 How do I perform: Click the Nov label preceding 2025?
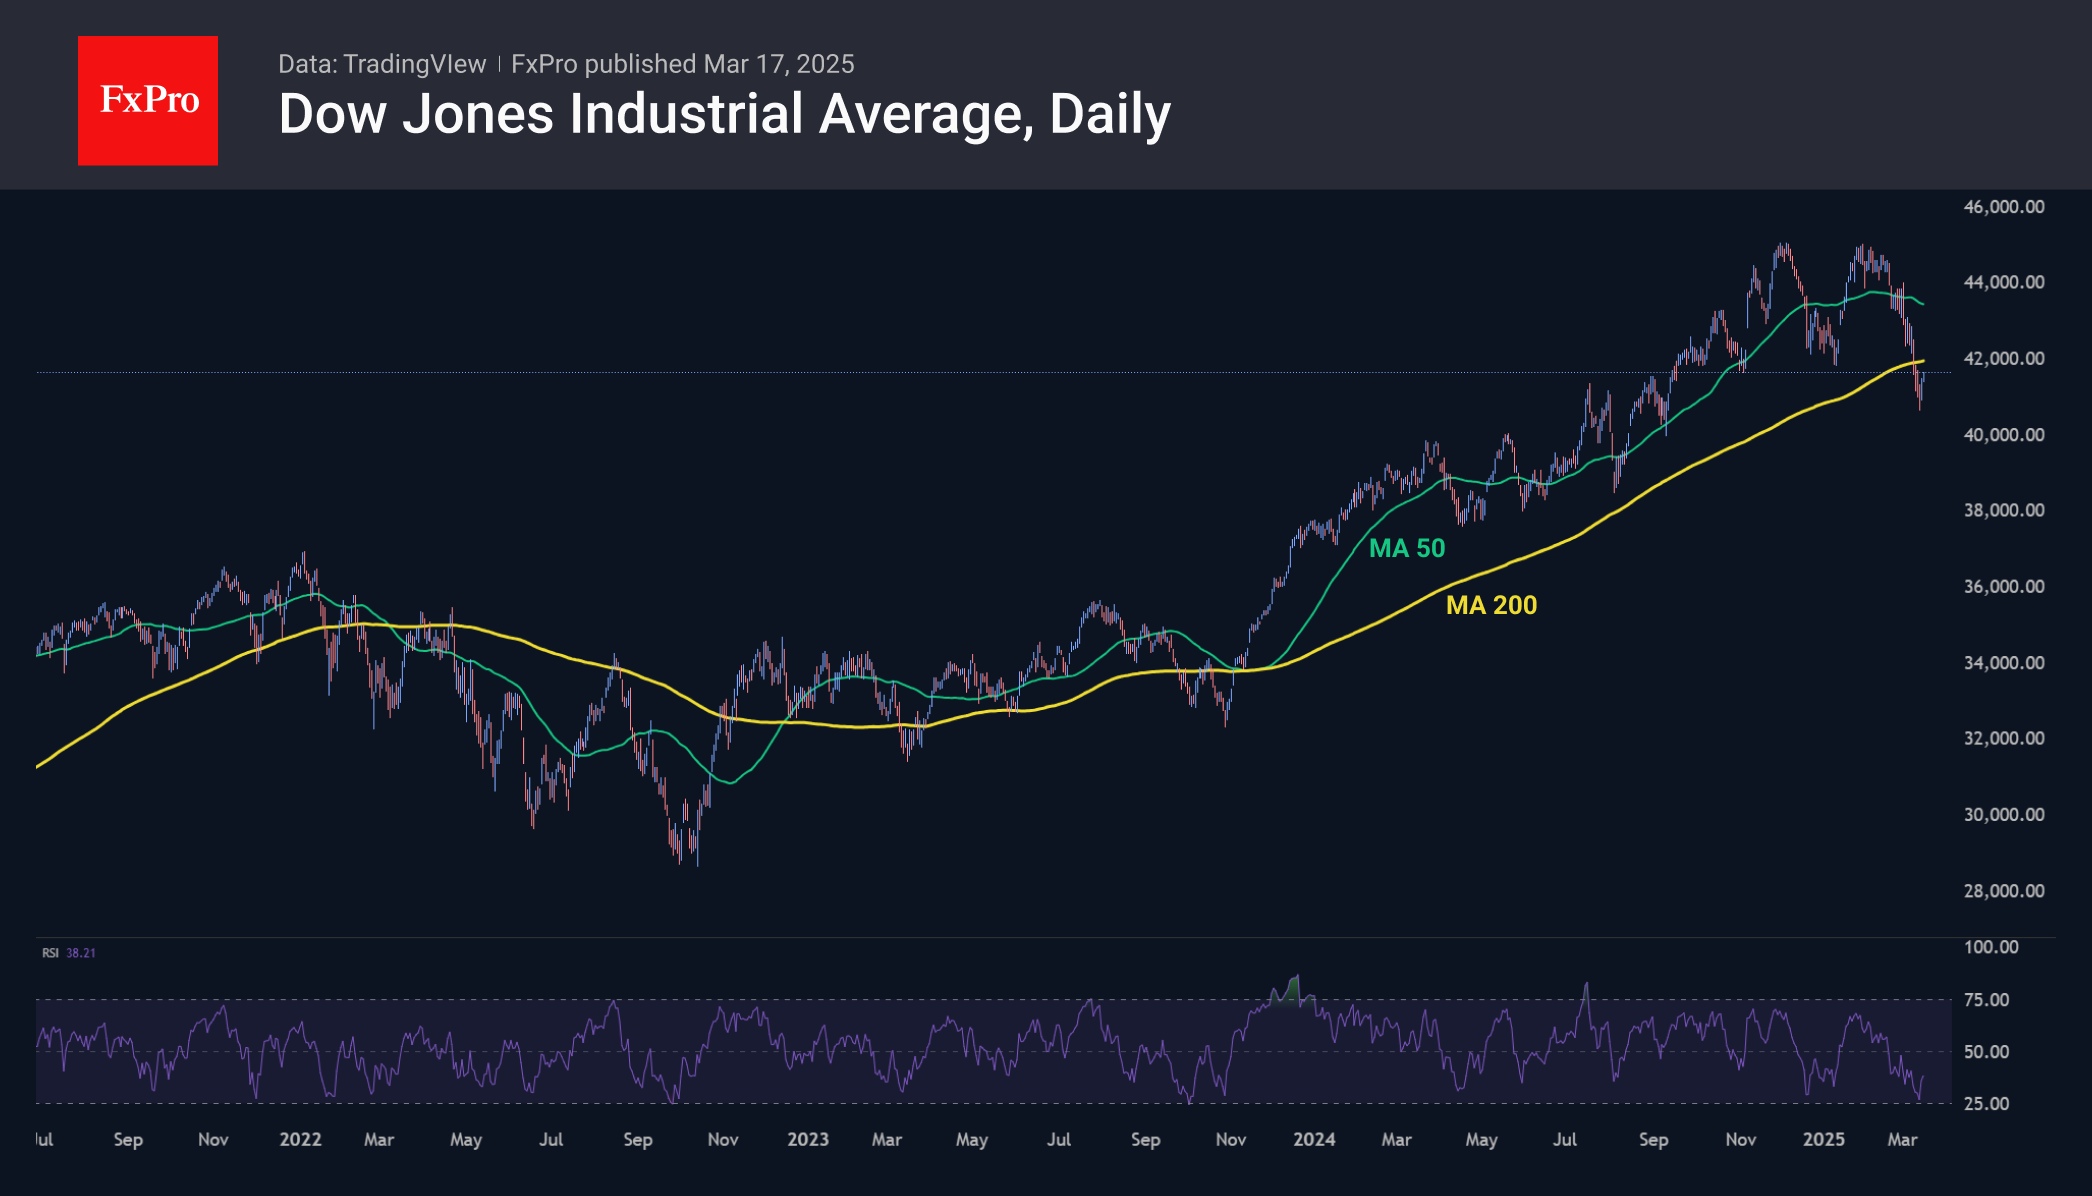point(1741,1140)
